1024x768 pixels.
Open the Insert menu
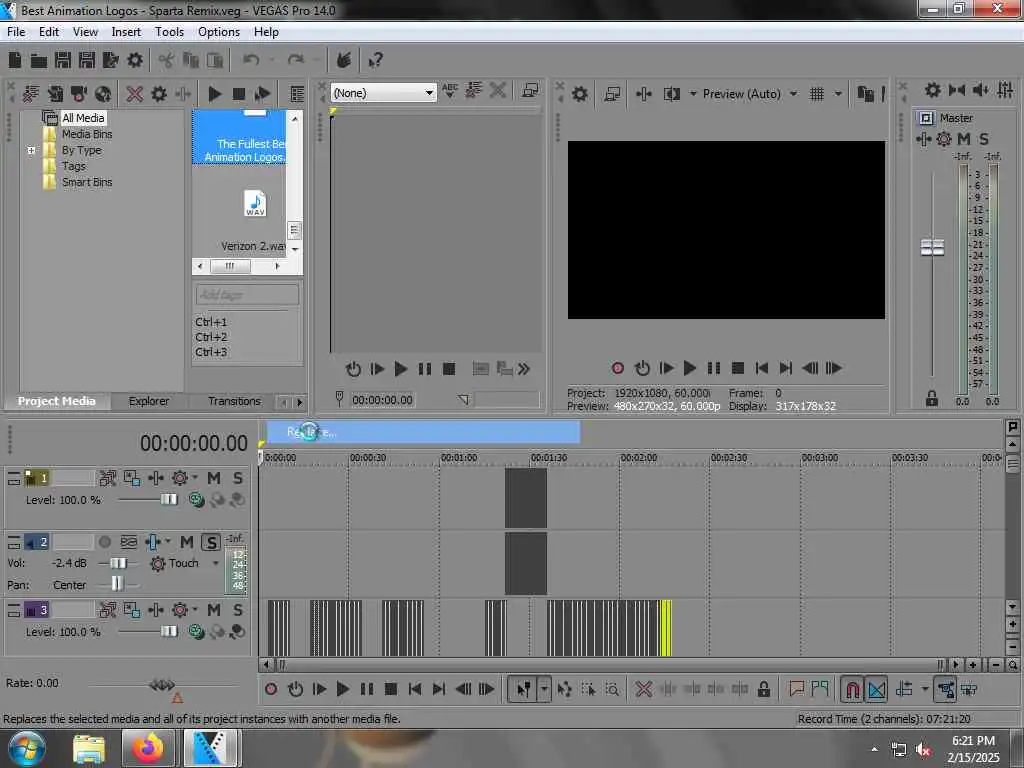tap(126, 32)
